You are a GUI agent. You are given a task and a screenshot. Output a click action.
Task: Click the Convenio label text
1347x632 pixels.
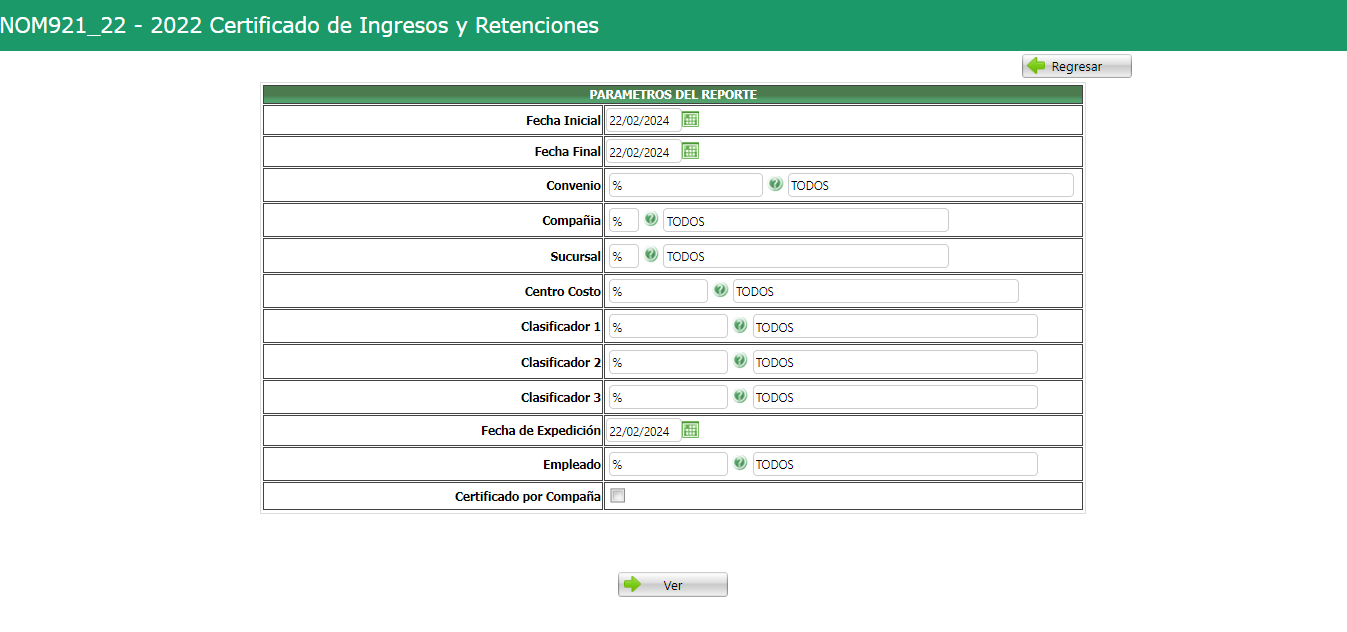coord(574,185)
